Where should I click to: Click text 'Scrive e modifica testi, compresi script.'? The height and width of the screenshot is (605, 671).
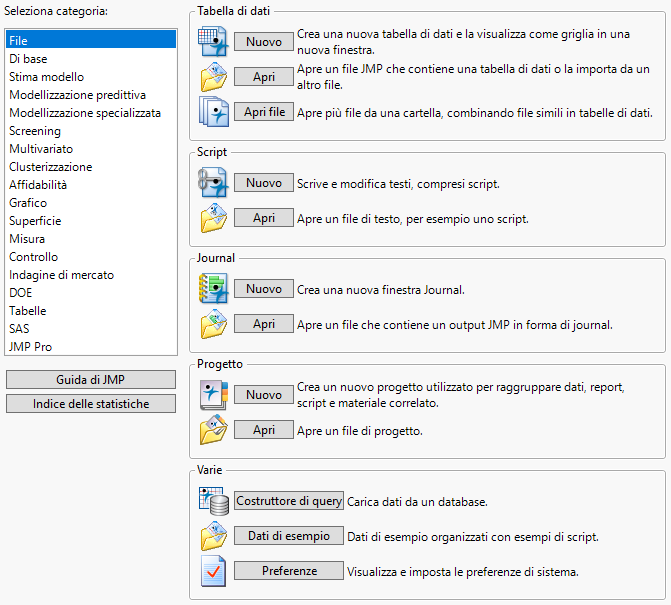click(x=398, y=184)
